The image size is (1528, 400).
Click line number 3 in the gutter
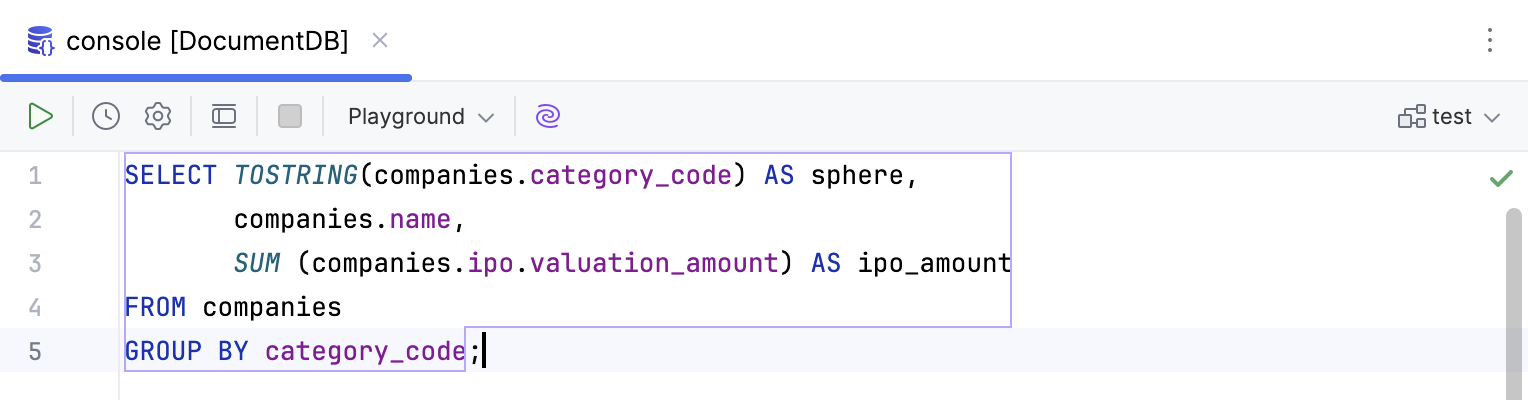tap(35, 264)
